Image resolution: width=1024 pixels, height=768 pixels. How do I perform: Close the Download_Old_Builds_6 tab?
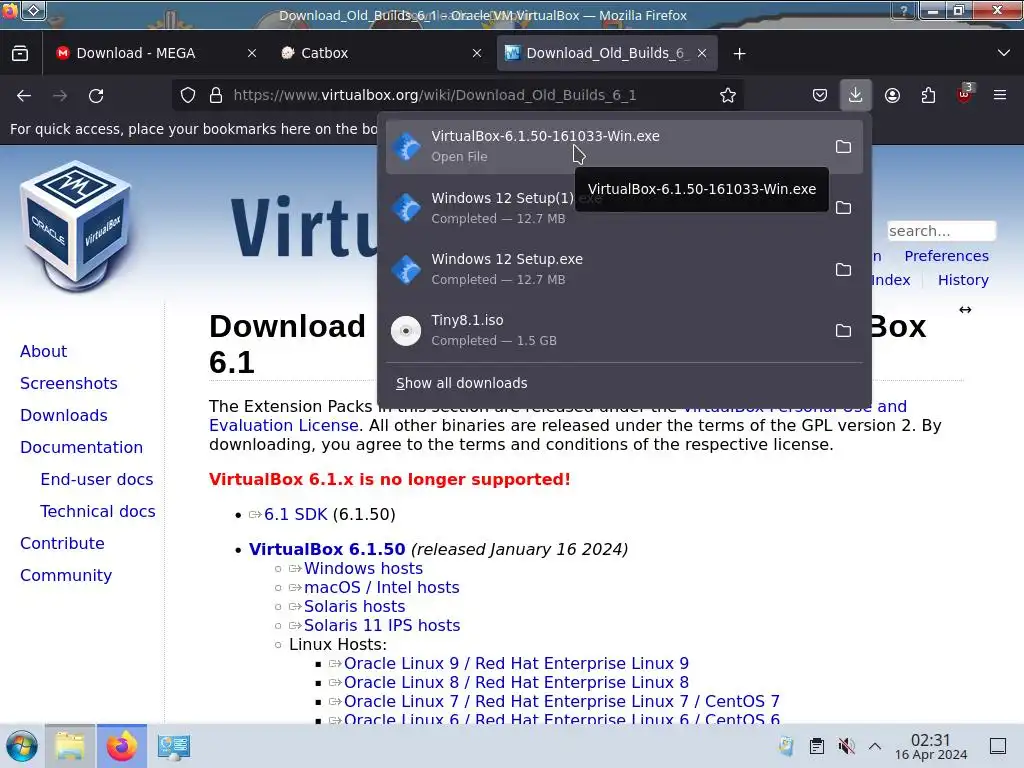point(702,54)
